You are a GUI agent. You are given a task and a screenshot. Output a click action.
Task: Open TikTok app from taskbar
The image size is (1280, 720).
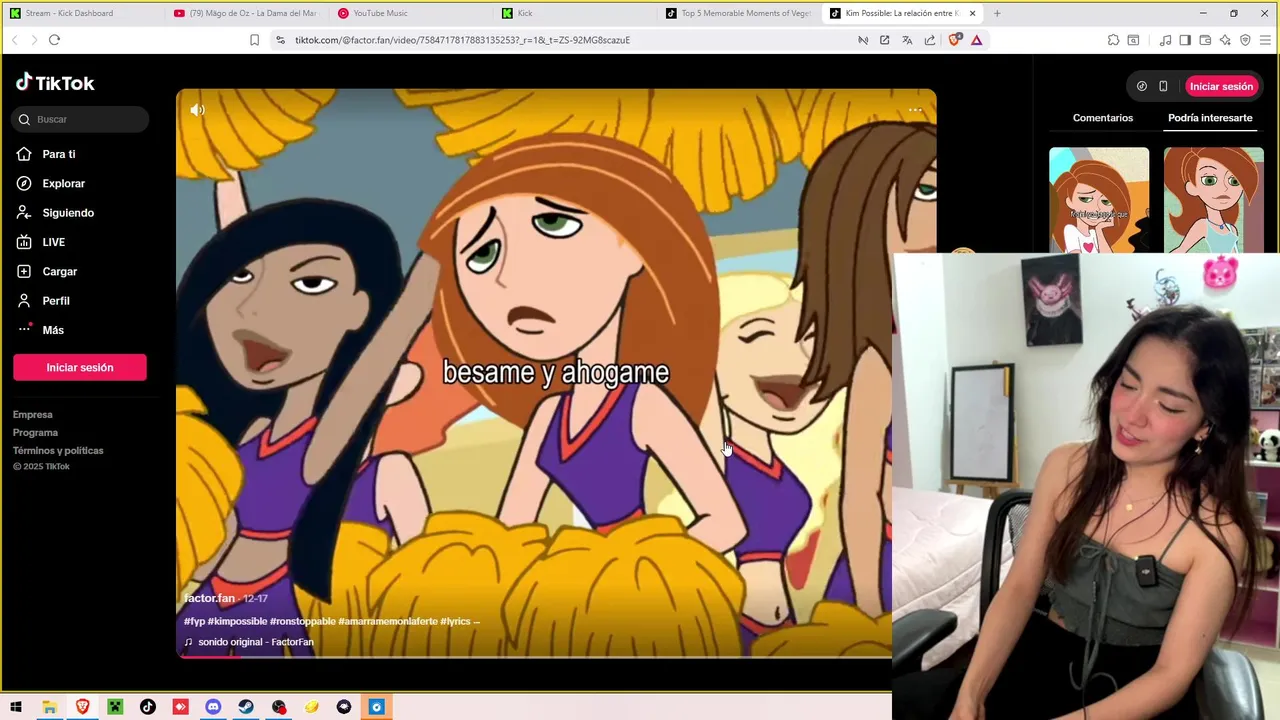148,707
